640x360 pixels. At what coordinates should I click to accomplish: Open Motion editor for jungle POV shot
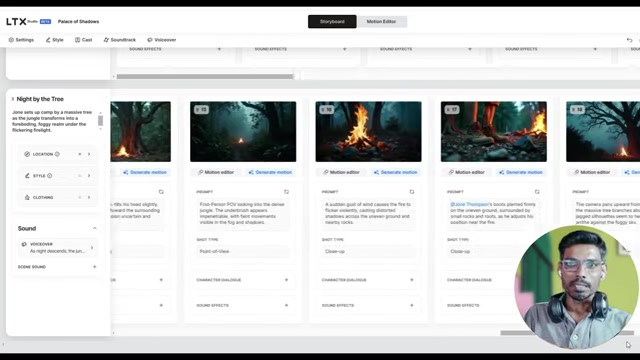[x=216, y=172]
